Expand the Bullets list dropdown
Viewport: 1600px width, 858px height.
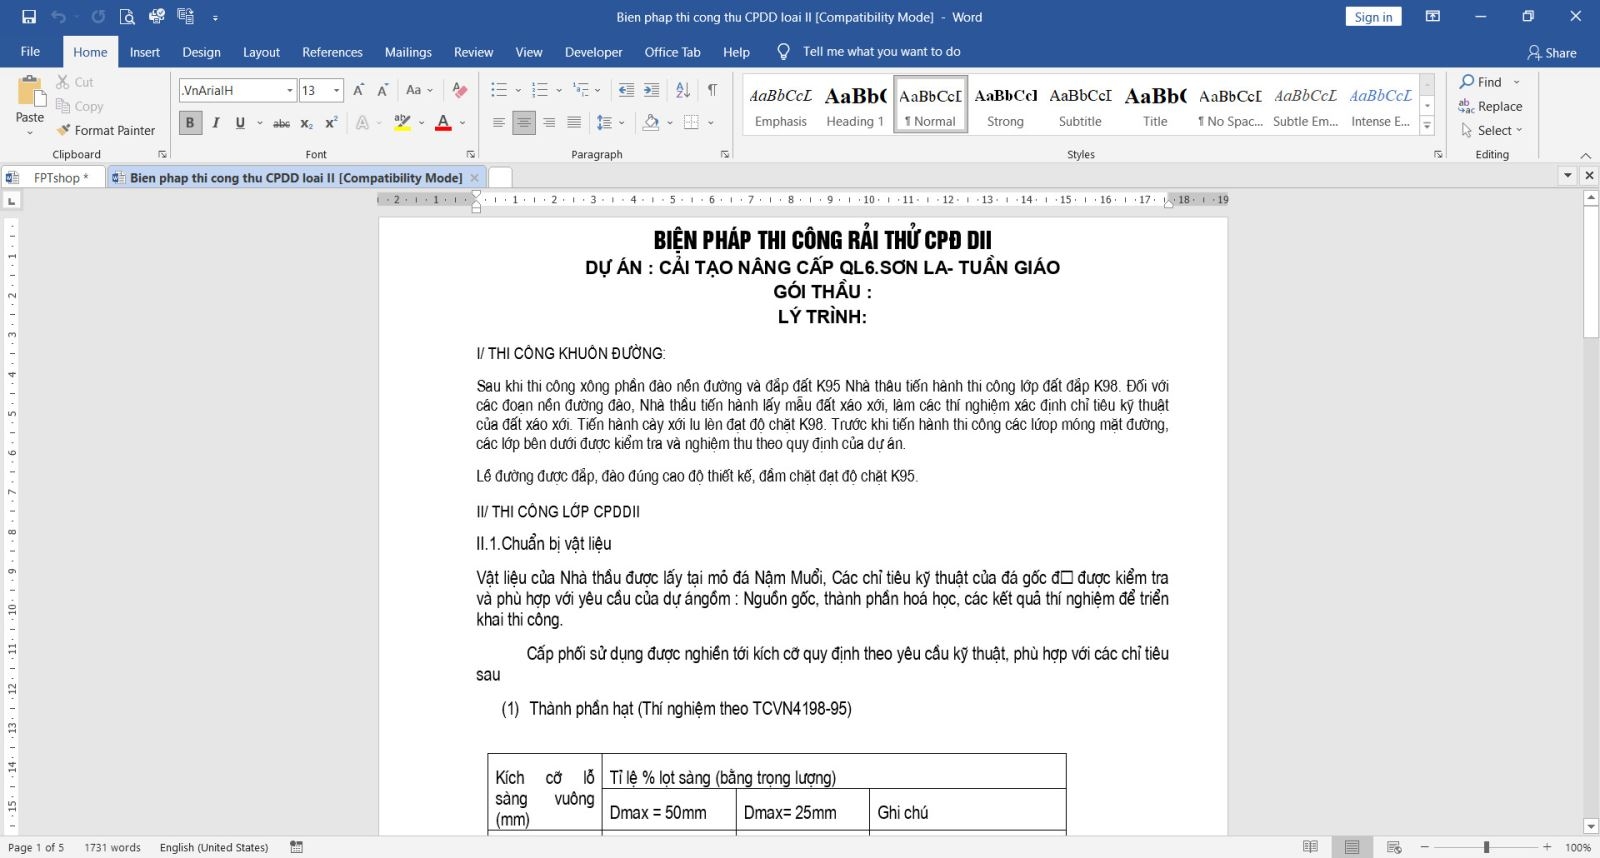(x=519, y=90)
